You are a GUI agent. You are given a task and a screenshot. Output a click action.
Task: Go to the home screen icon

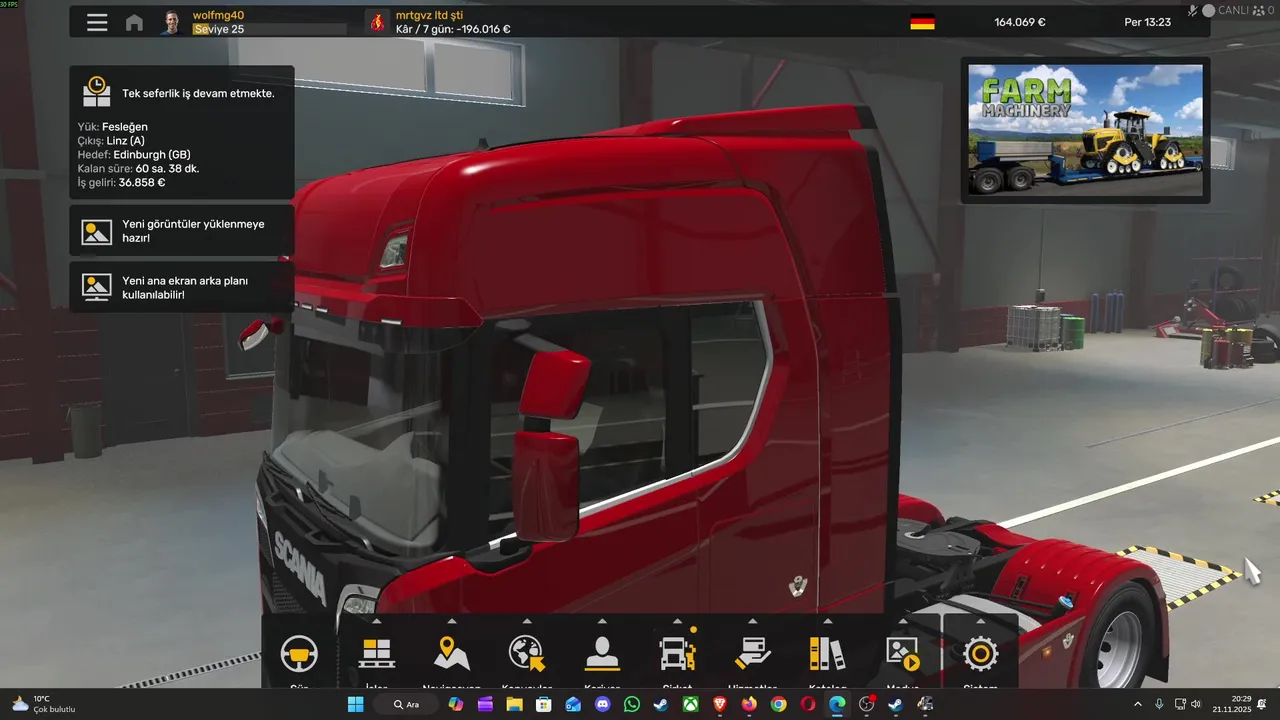[134, 22]
